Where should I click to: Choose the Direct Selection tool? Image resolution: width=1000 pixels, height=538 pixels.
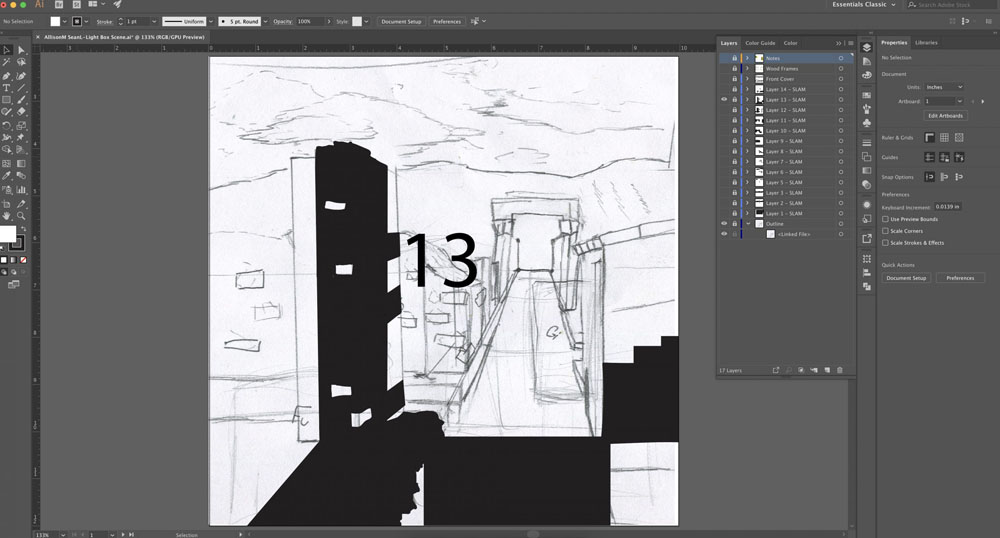tap(21, 50)
